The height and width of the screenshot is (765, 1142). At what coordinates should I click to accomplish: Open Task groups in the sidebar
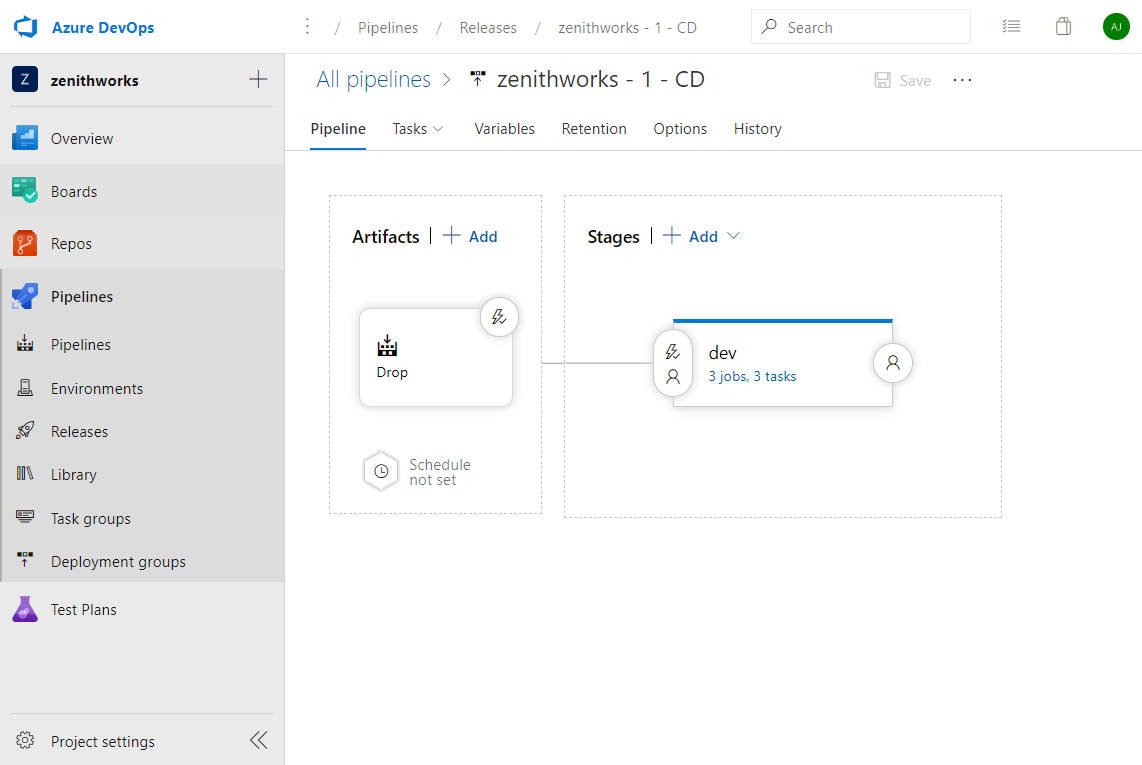(x=92, y=518)
